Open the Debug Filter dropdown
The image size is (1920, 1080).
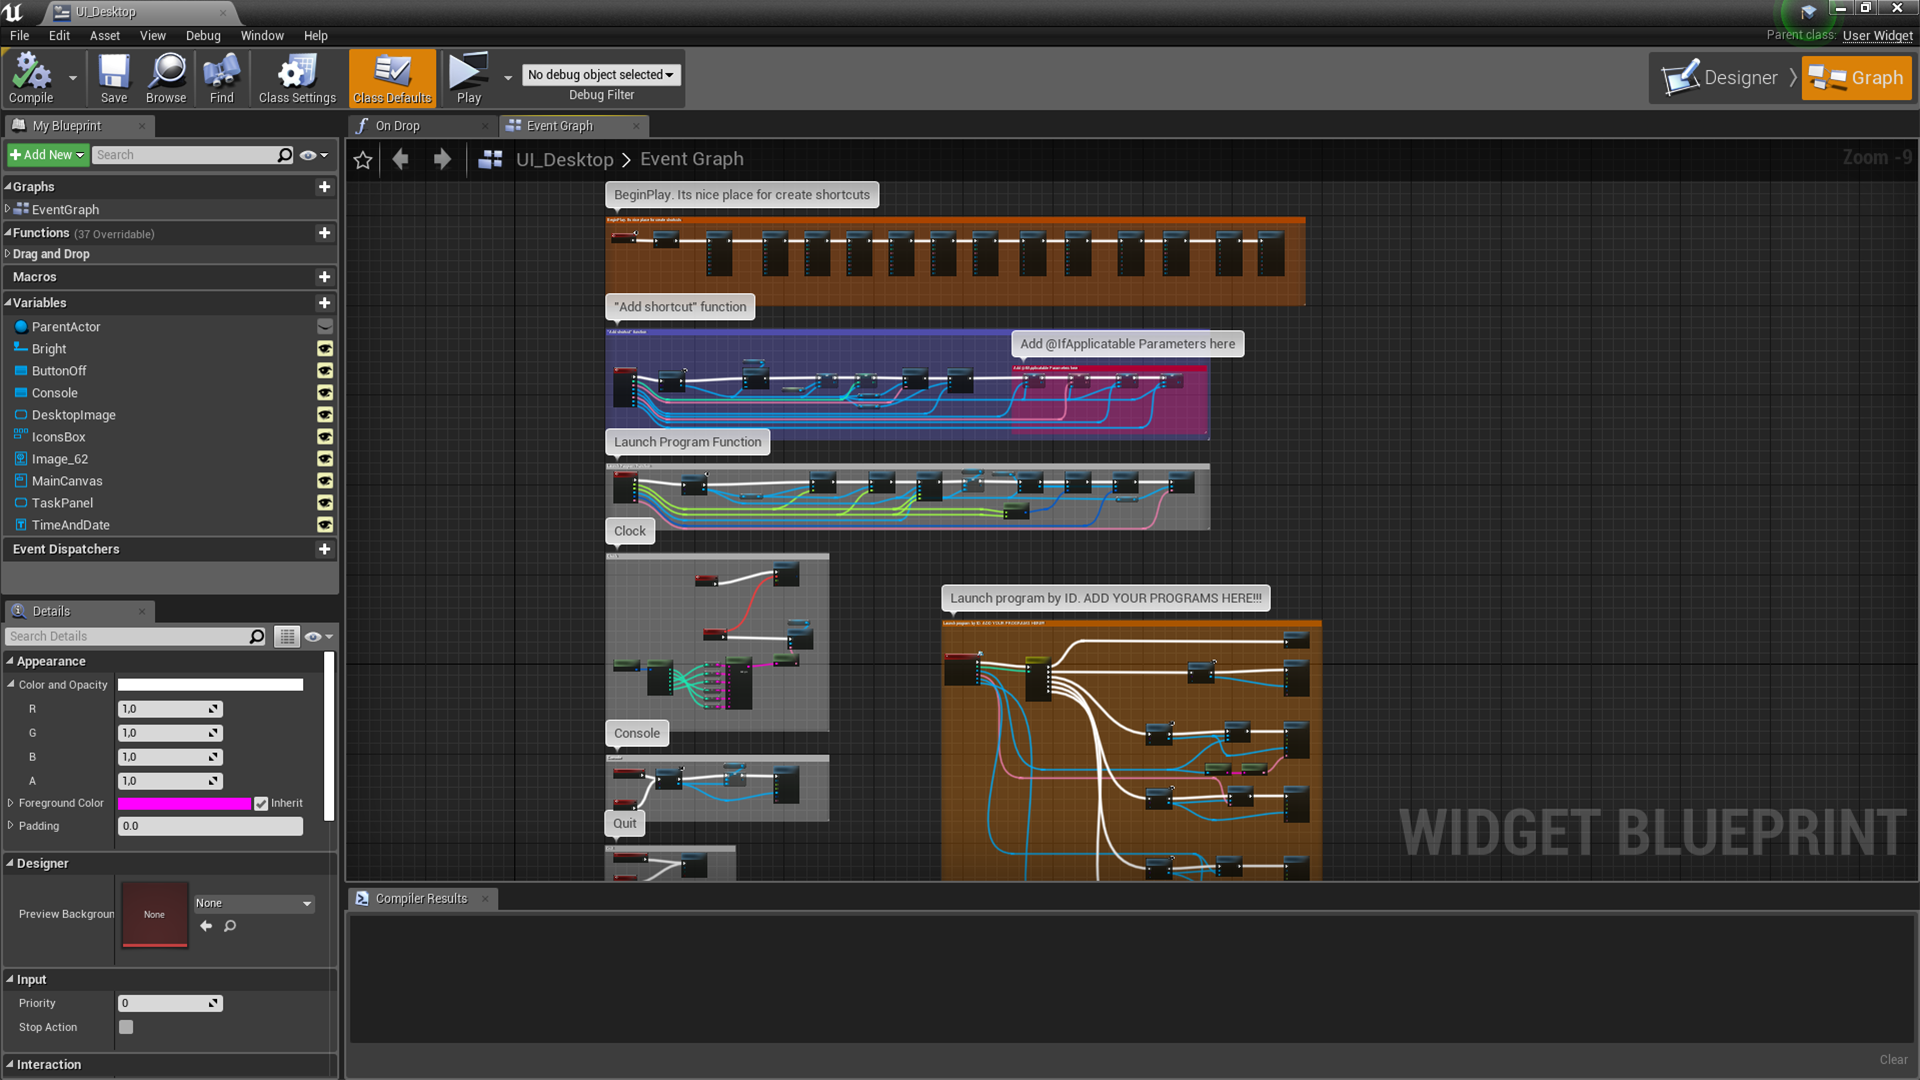(x=600, y=74)
